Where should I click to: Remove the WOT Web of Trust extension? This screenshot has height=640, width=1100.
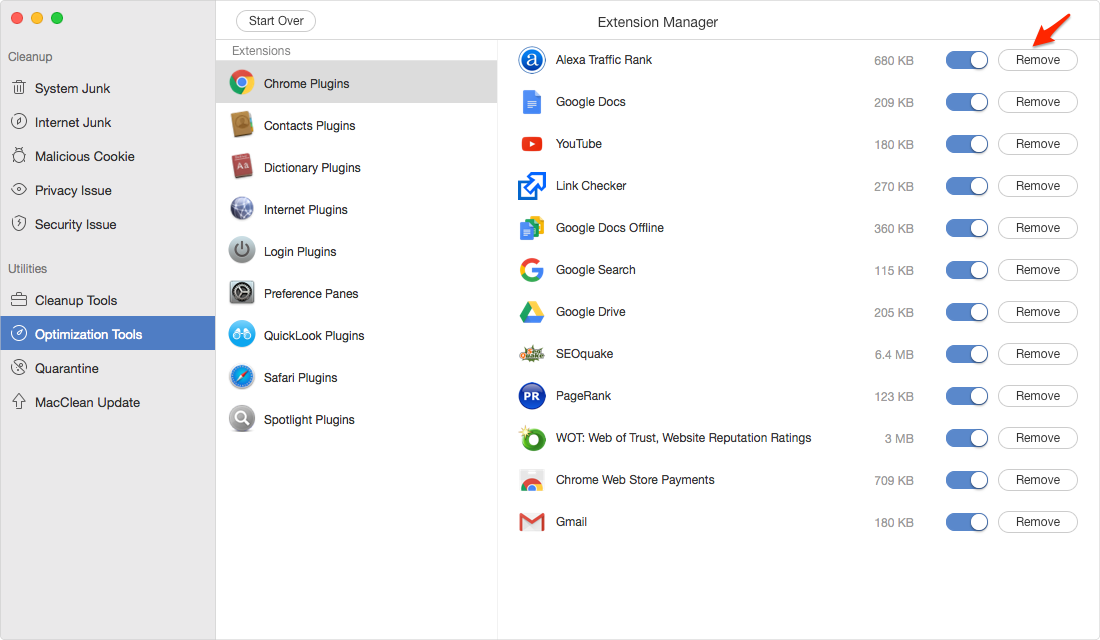click(x=1038, y=438)
